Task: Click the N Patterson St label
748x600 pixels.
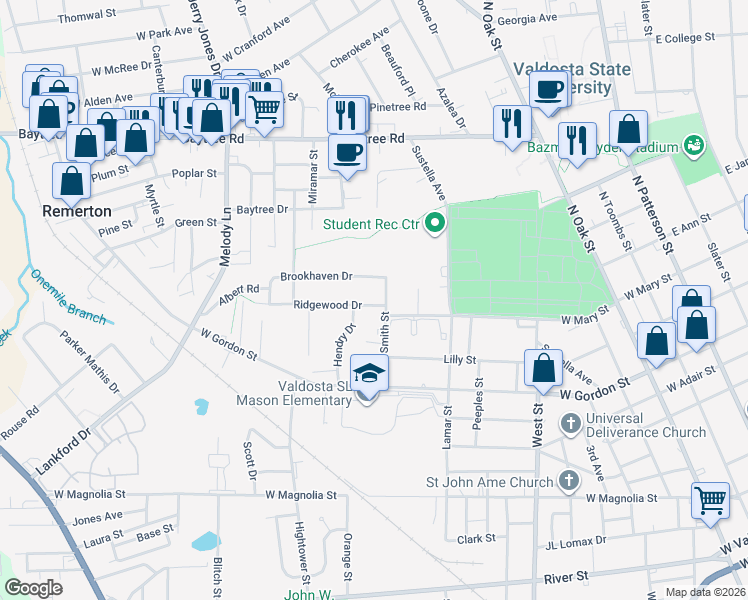Action: [653, 215]
